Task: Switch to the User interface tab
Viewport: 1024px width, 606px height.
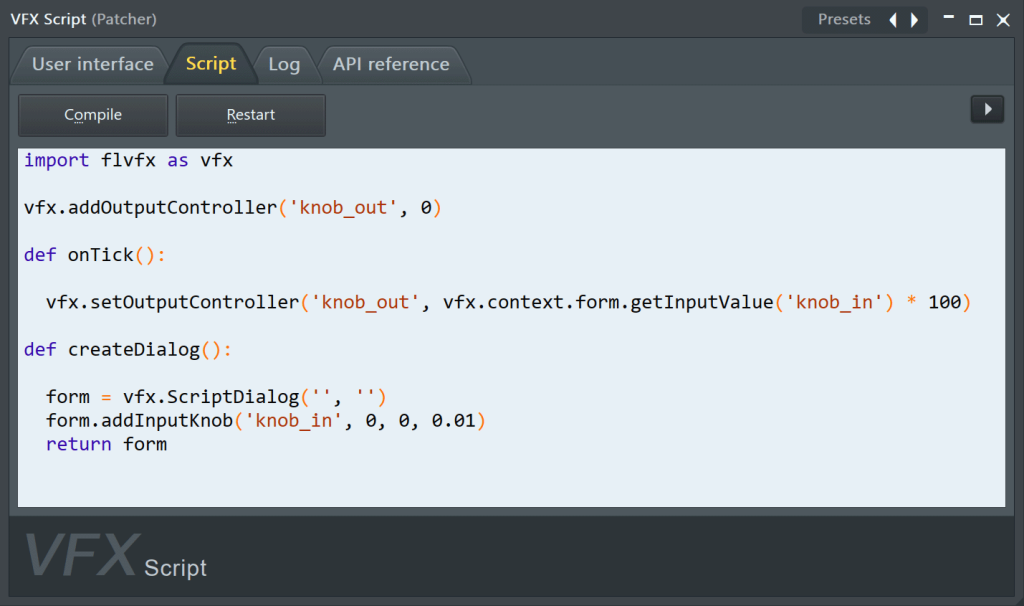Action: 92,64
